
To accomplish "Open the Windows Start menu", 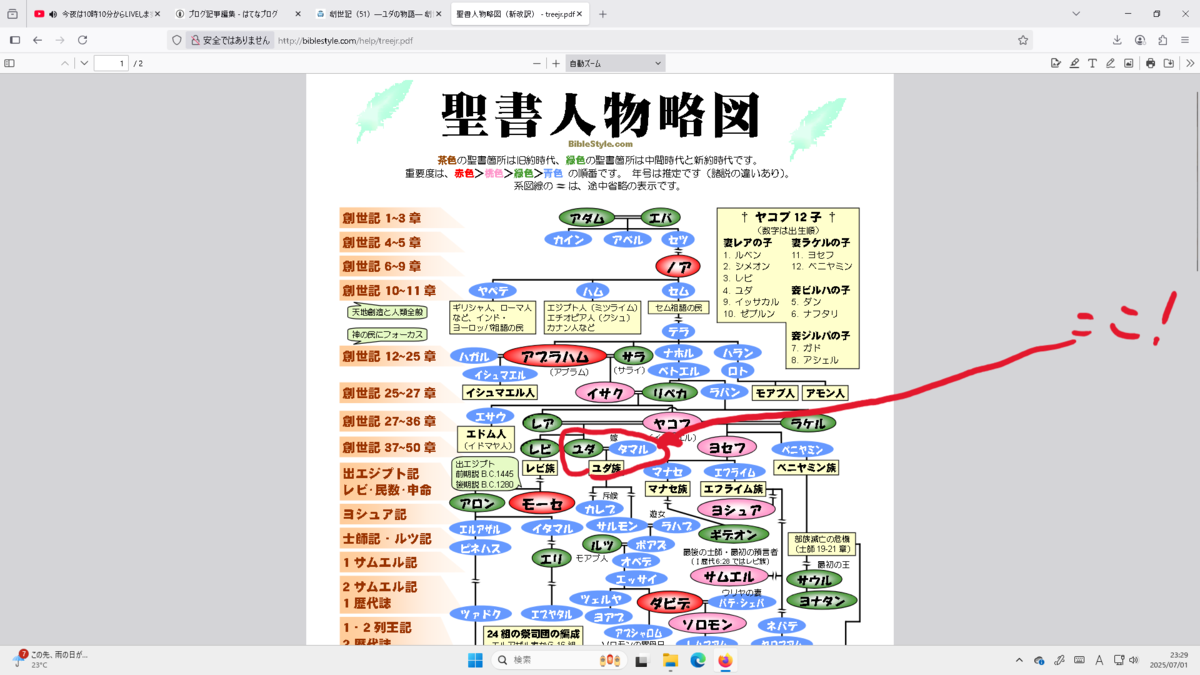I will 475,660.
